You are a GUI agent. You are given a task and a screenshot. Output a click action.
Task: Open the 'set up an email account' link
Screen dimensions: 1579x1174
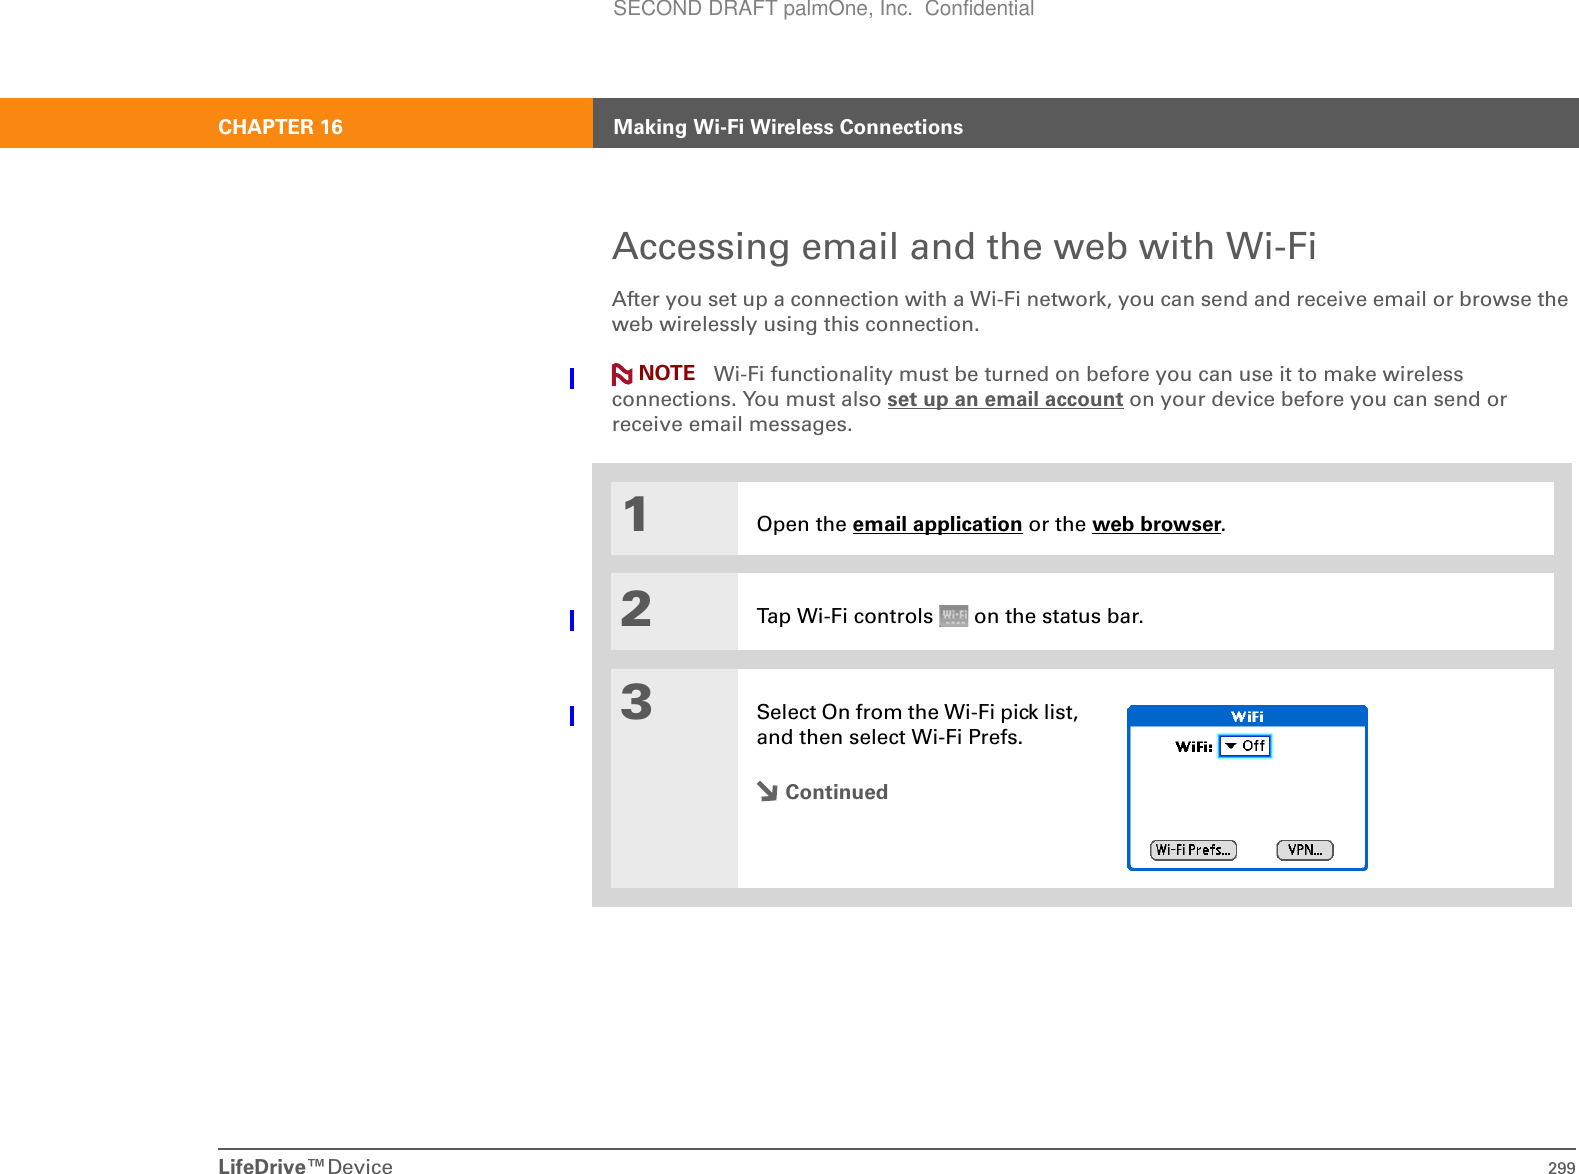point(1005,400)
